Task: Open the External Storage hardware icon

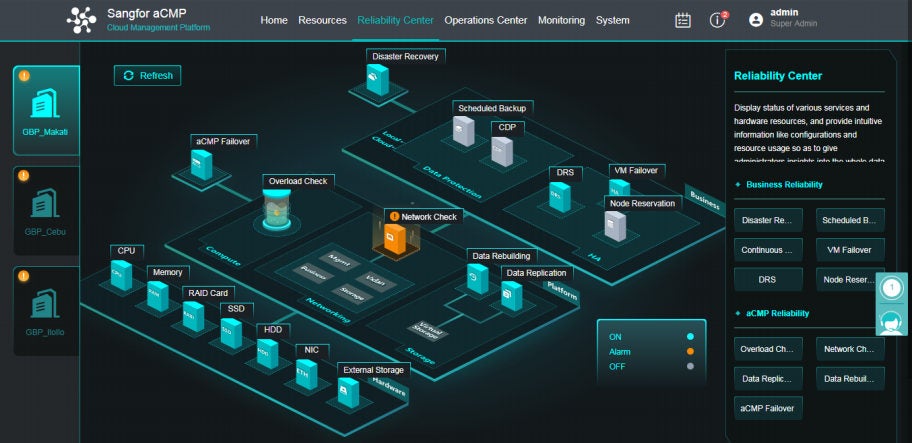Action: pos(348,392)
